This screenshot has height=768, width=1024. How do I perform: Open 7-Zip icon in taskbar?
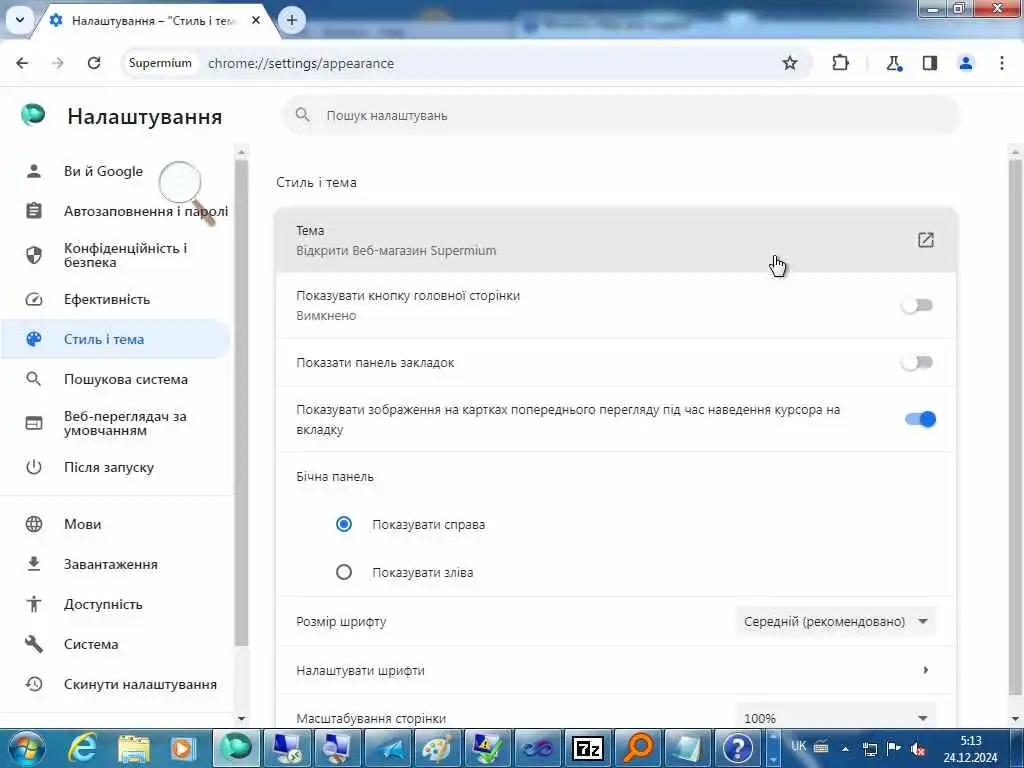(587, 748)
